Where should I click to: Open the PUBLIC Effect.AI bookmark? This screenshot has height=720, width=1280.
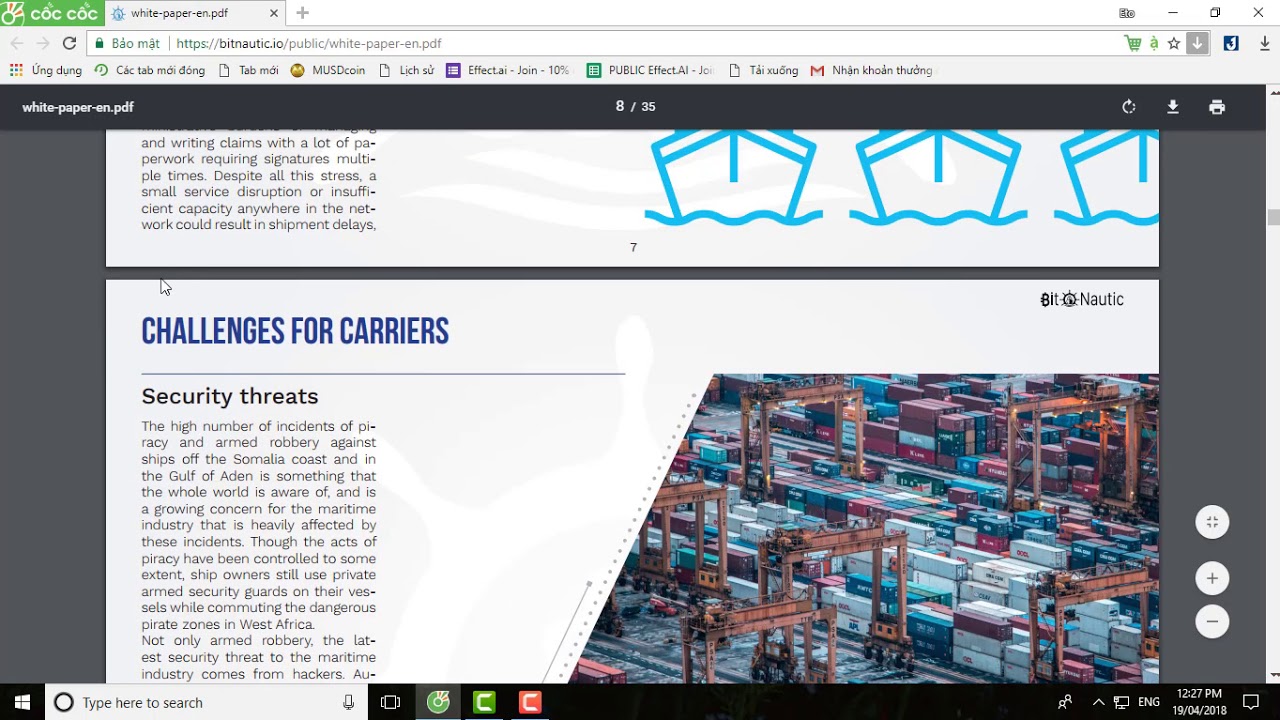650,70
